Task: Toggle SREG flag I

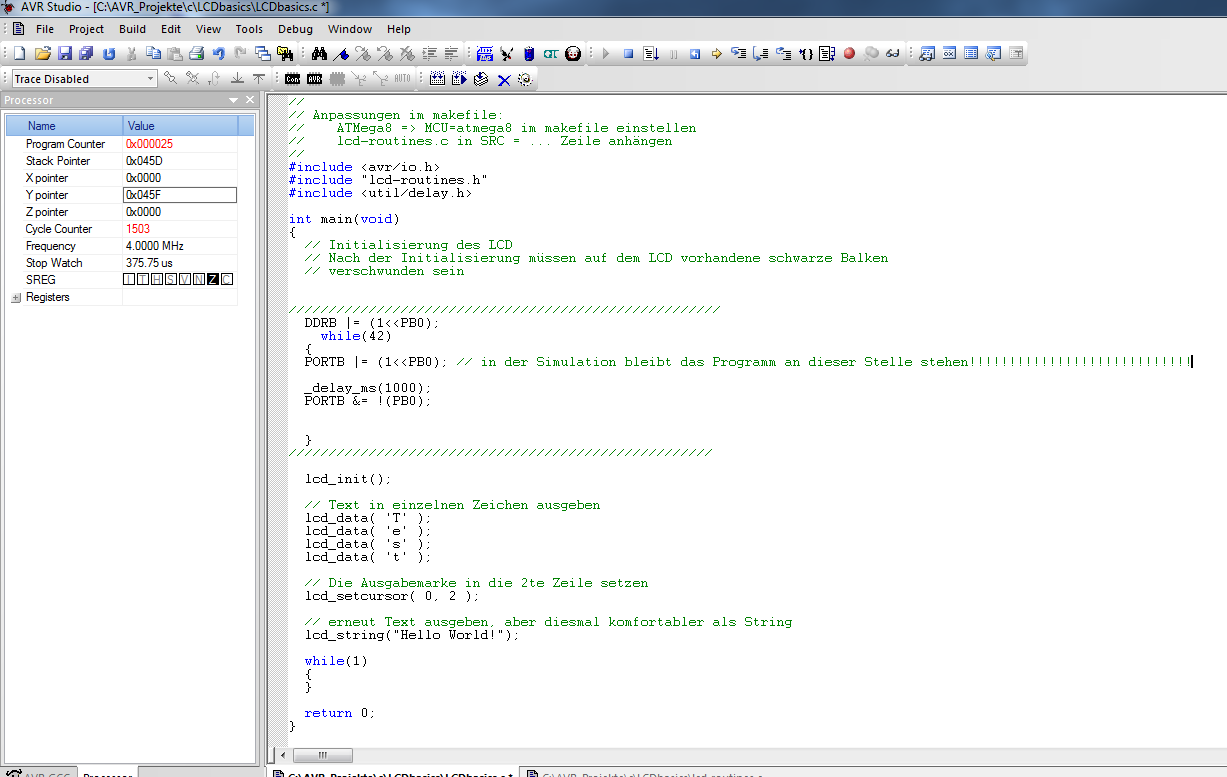Action: tap(129, 279)
